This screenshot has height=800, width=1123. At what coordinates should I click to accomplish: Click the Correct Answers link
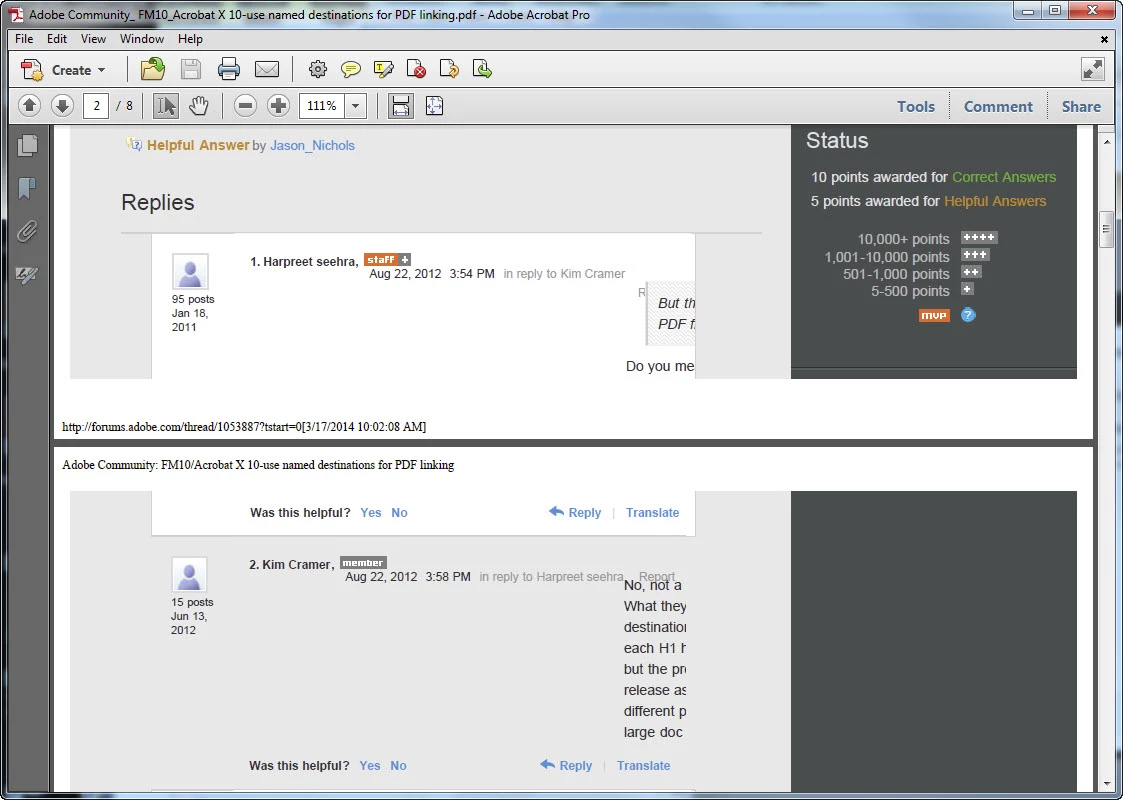point(1003,177)
